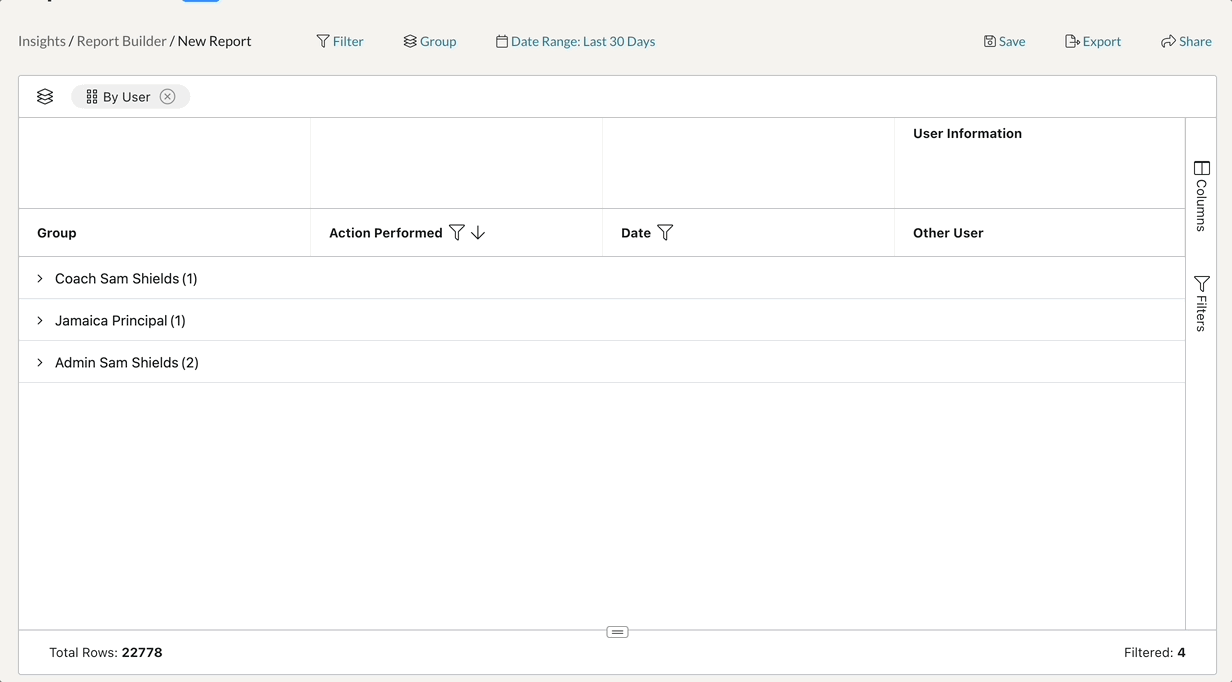Image resolution: width=1232 pixels, height=682 pixels.
Task: Click the Group button in toolbar
Action: pos(430,42)
